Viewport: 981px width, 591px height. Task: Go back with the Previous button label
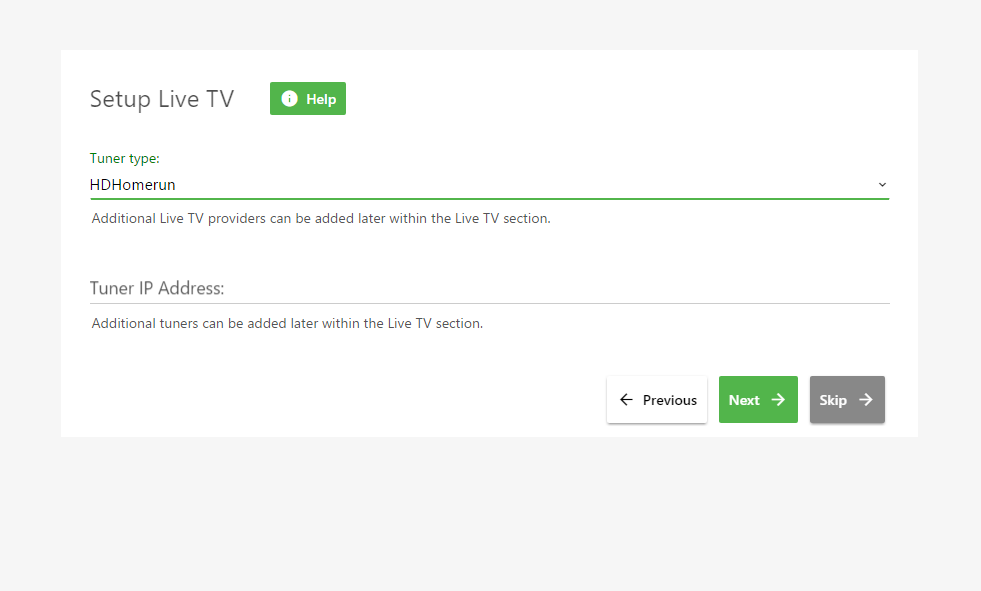tap(669, 400)
